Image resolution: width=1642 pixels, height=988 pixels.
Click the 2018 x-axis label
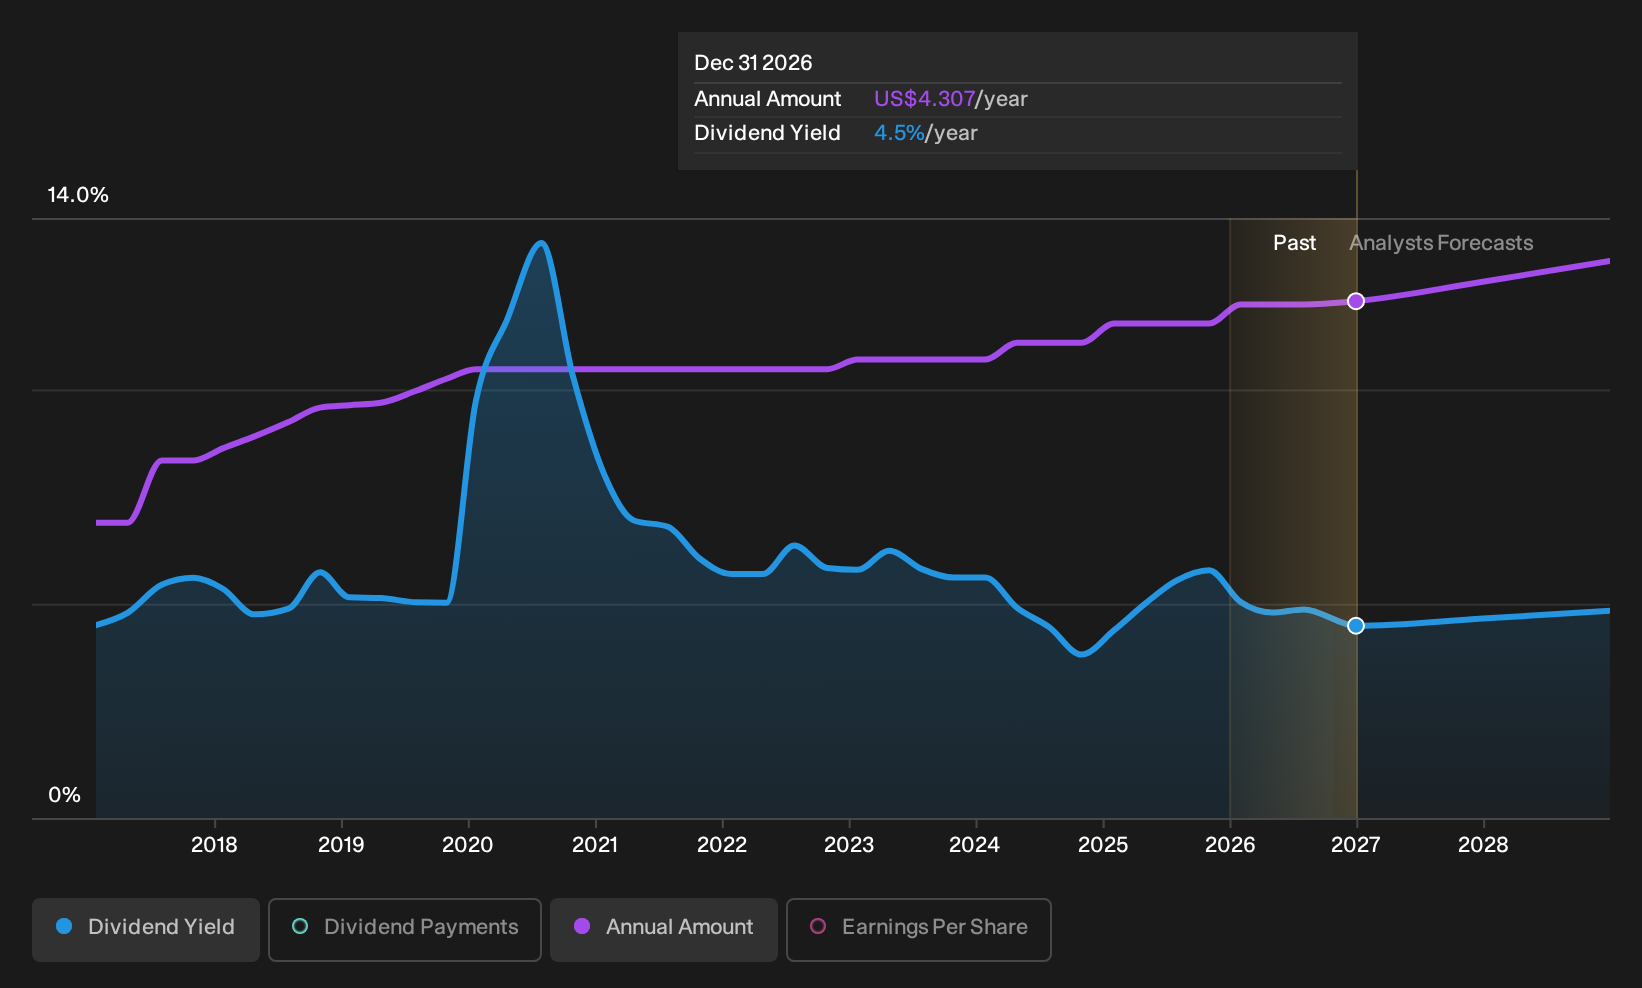pos(214,845)
